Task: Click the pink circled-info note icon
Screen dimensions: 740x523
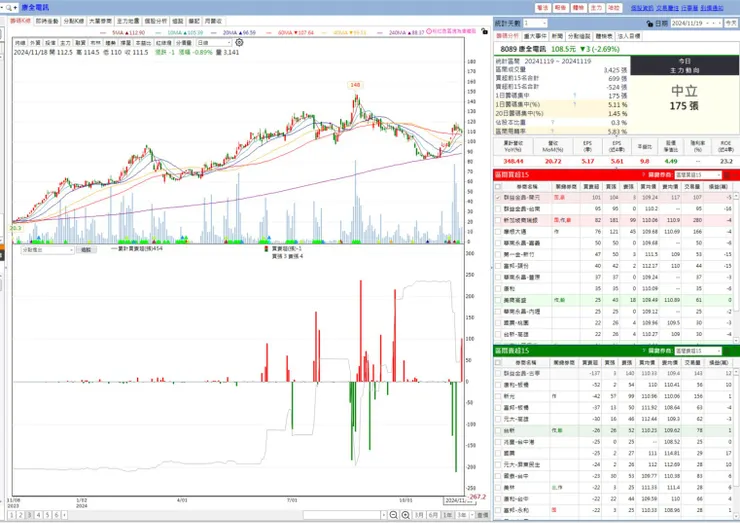Action: [429, 31]
